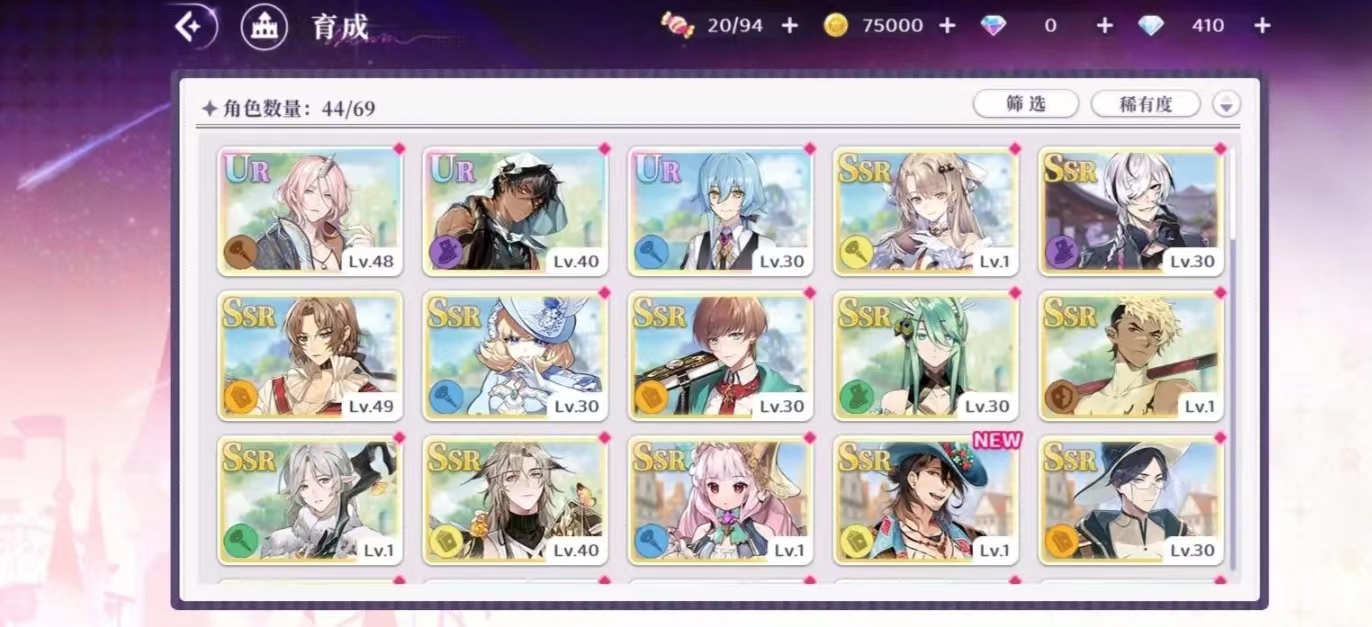Tap the pink gem icon

point(993,25)
